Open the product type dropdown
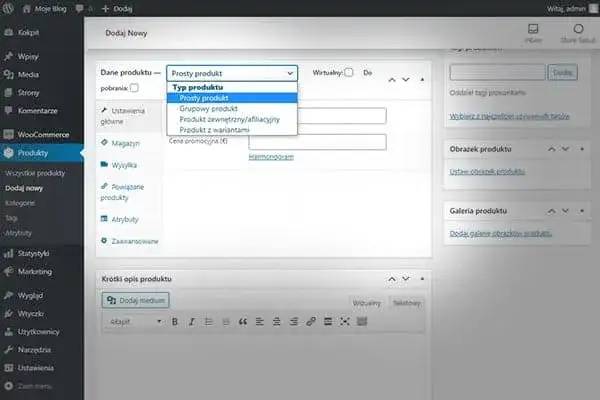 click(232, 73)
